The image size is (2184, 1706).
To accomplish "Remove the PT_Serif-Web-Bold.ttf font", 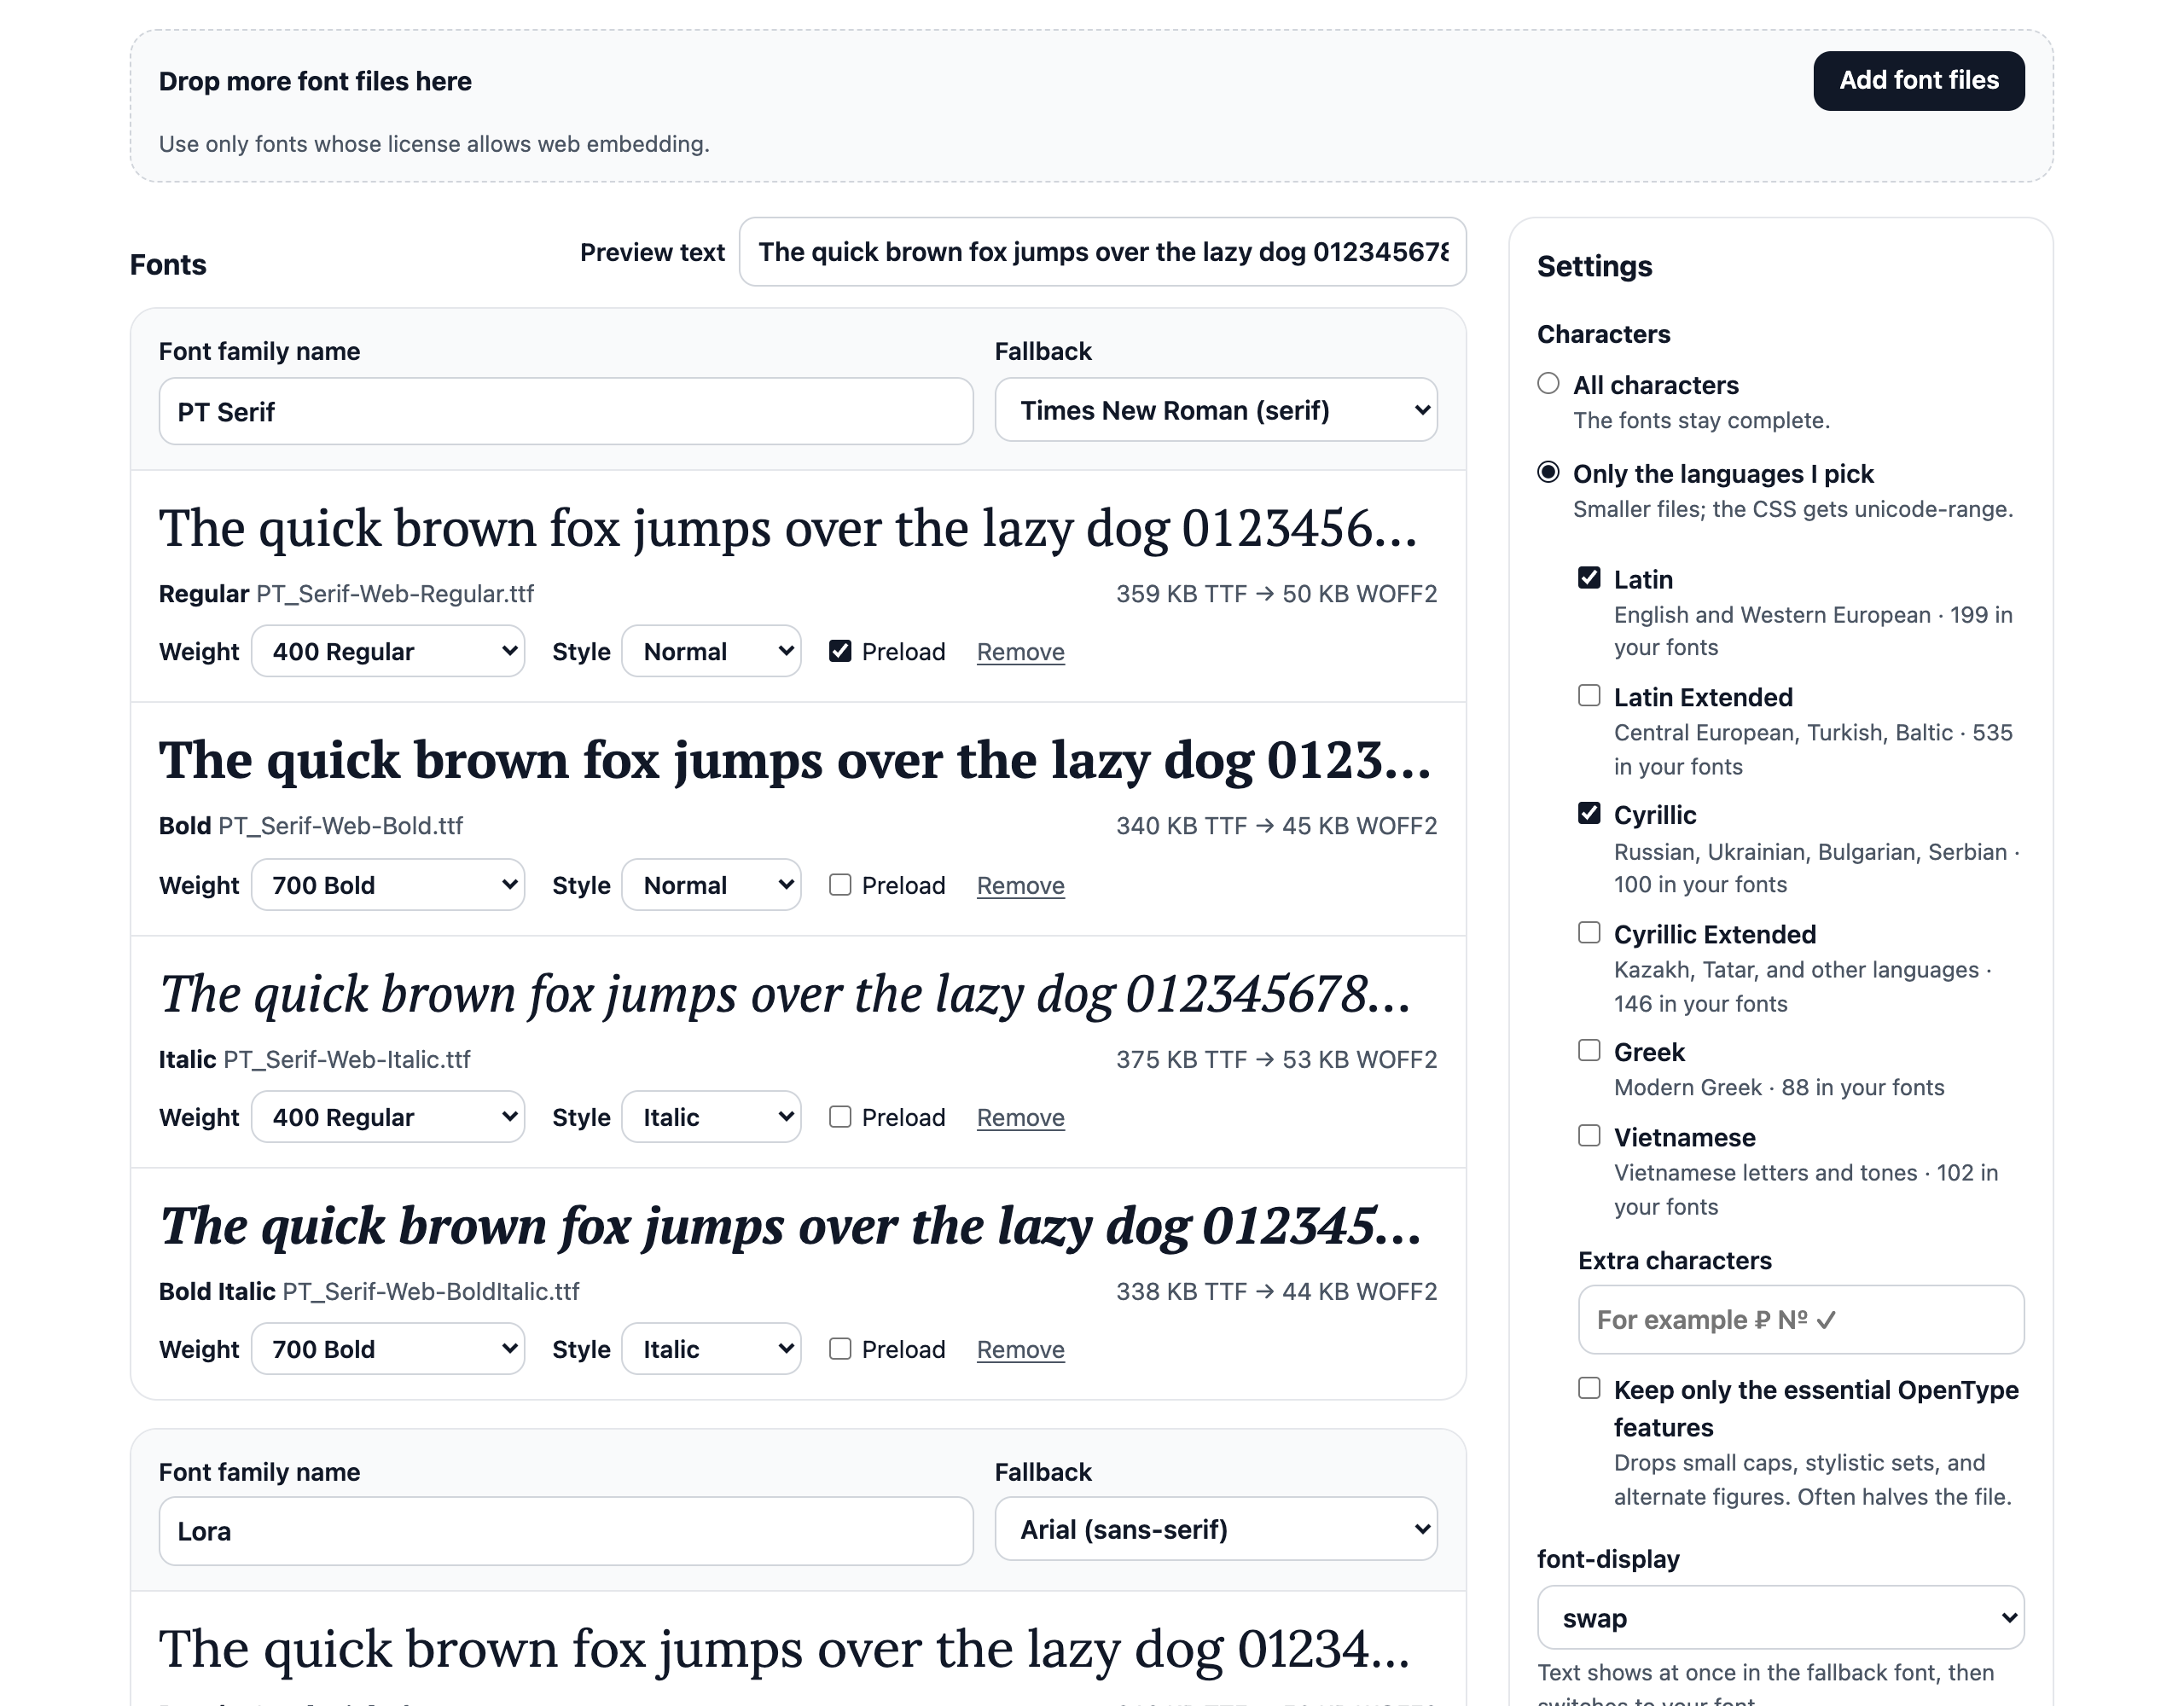I will pos(1020,885).
